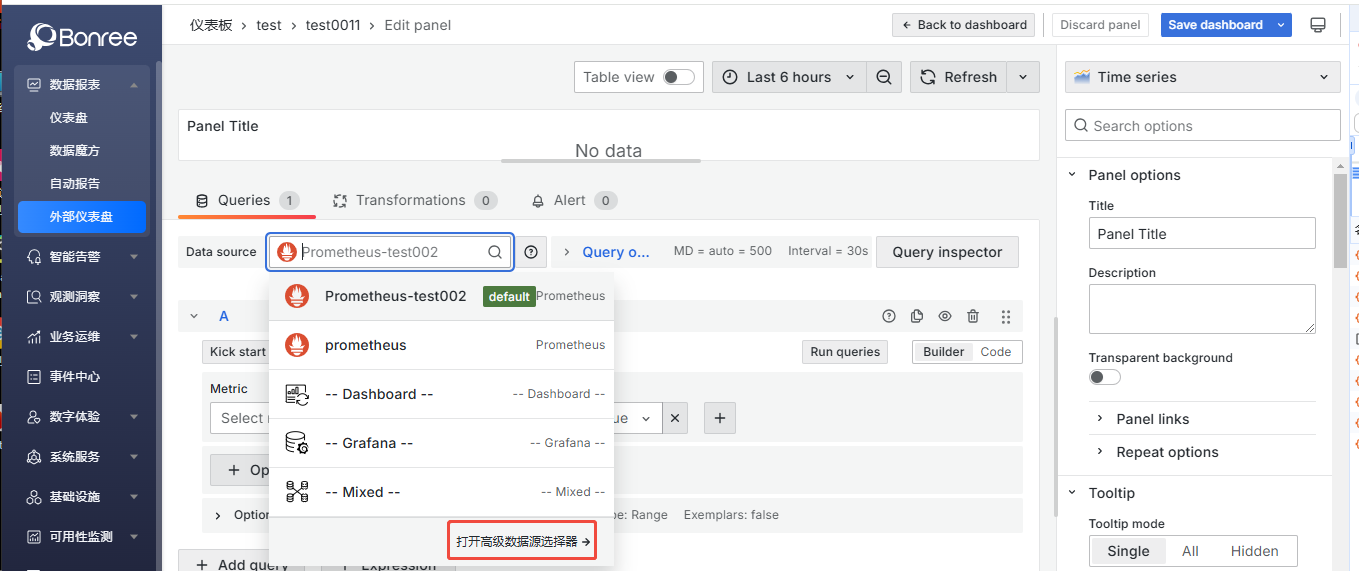Open the Last 6 hours time picker
The image size is (1359, 571).
789,77
